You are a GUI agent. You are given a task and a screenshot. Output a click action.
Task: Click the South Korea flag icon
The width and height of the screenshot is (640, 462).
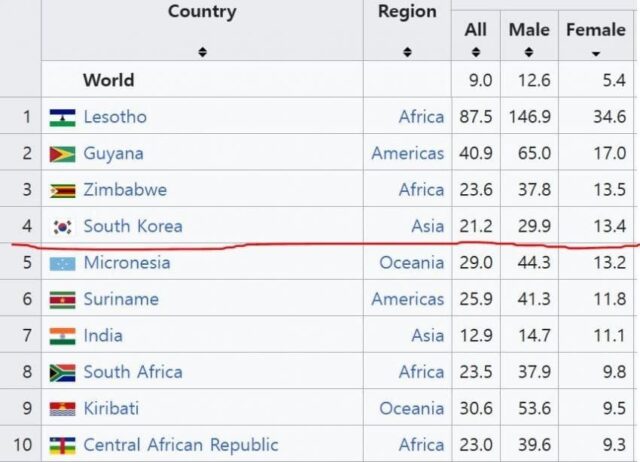(62, 227)
